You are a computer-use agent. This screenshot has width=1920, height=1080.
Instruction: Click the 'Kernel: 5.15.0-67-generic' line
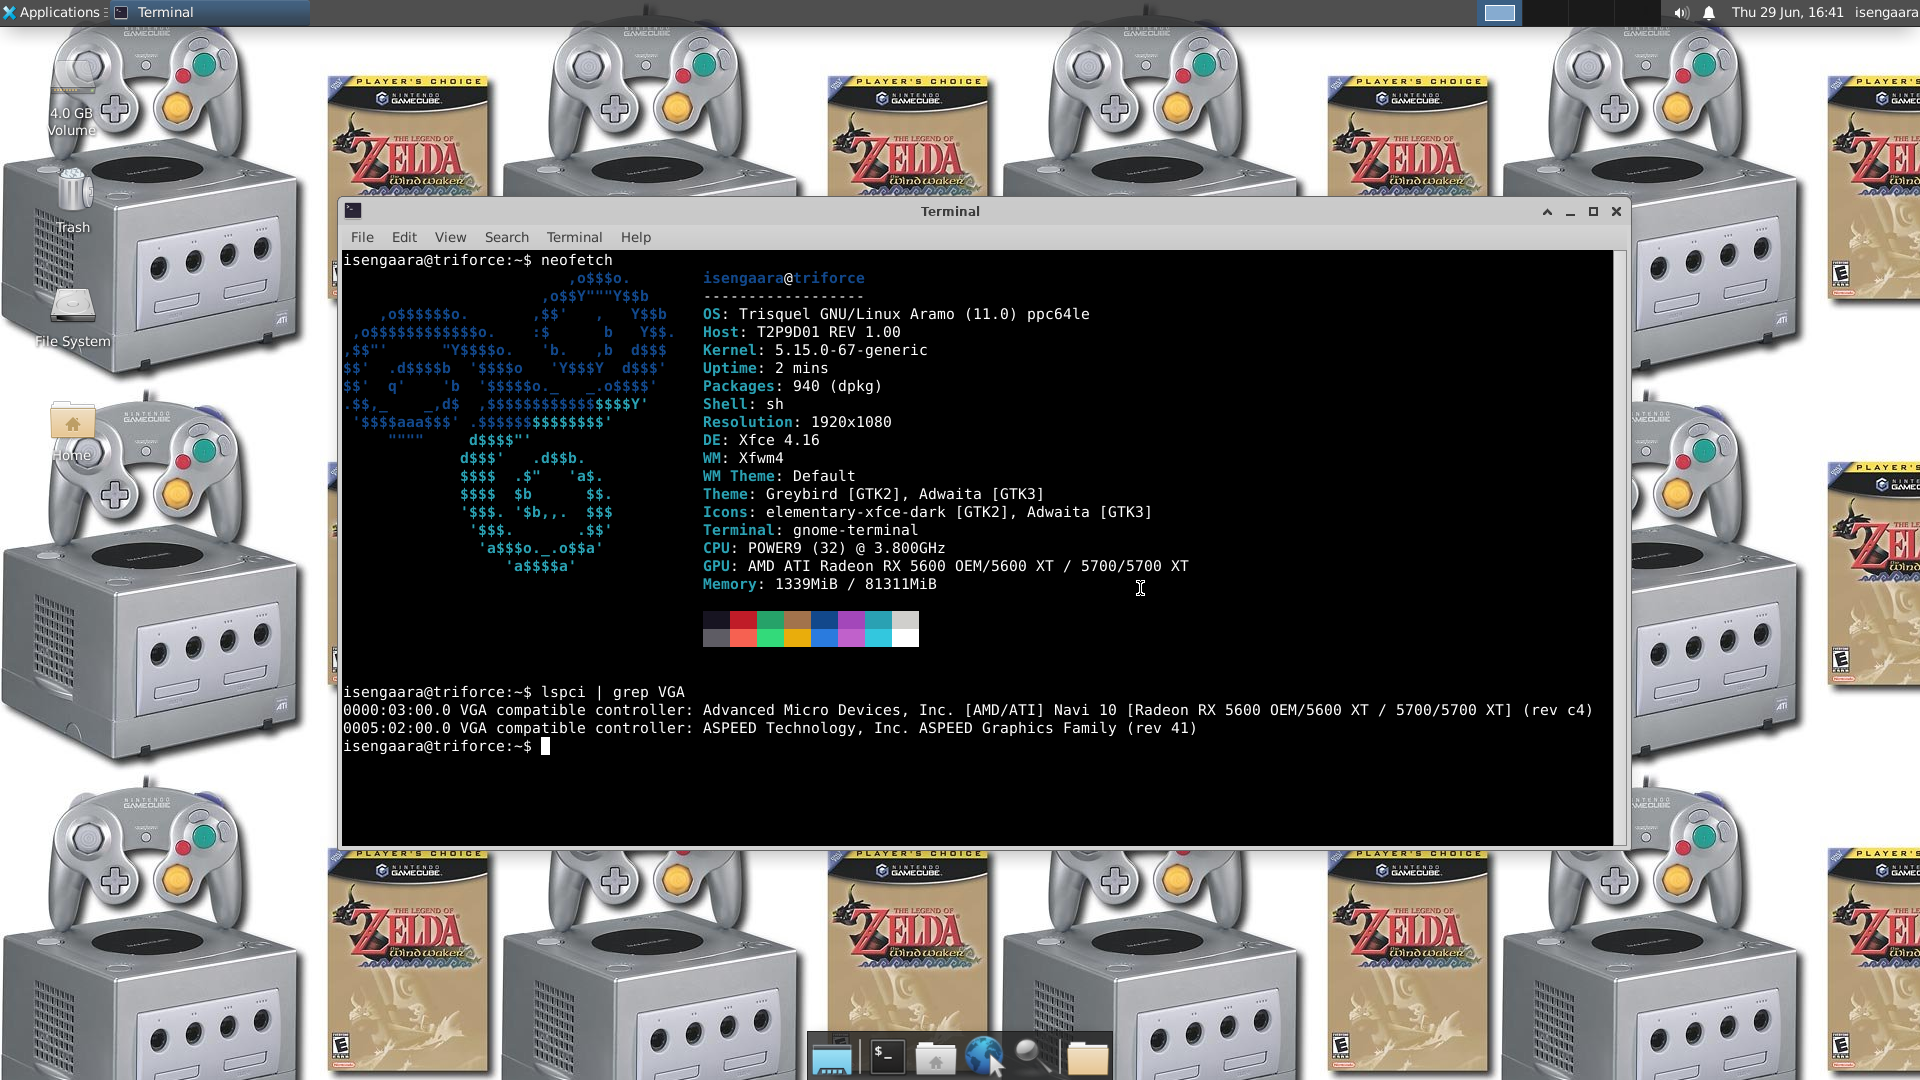(815, 350)
